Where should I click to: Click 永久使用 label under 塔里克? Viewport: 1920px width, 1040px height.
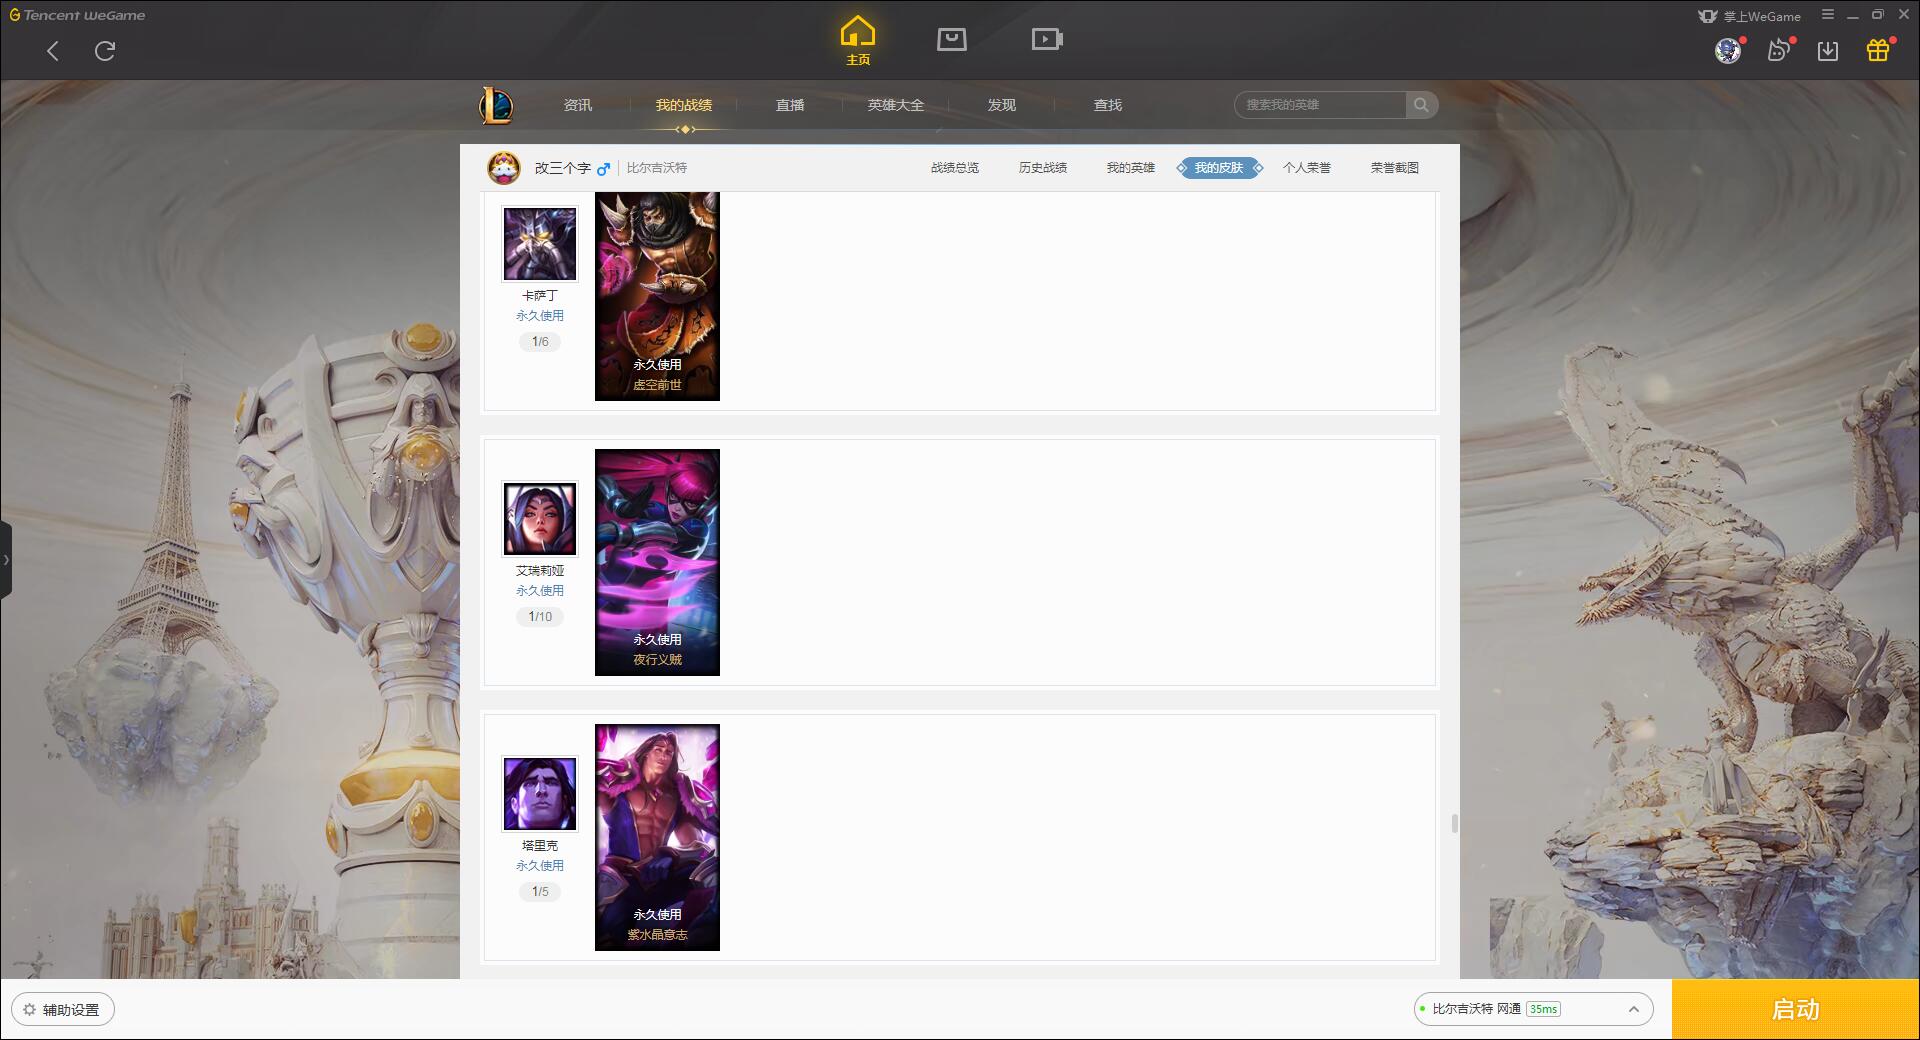point(540,866)
